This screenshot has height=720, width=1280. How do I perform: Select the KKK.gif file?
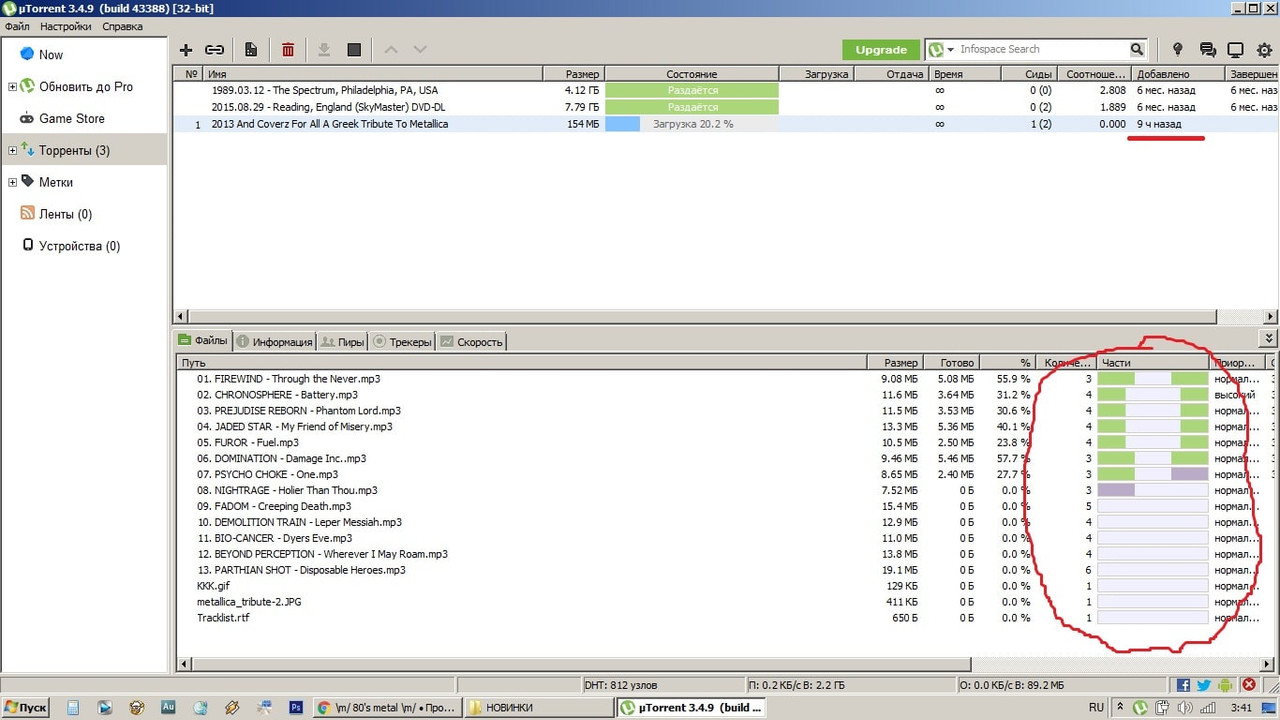[x=213, y=586]
